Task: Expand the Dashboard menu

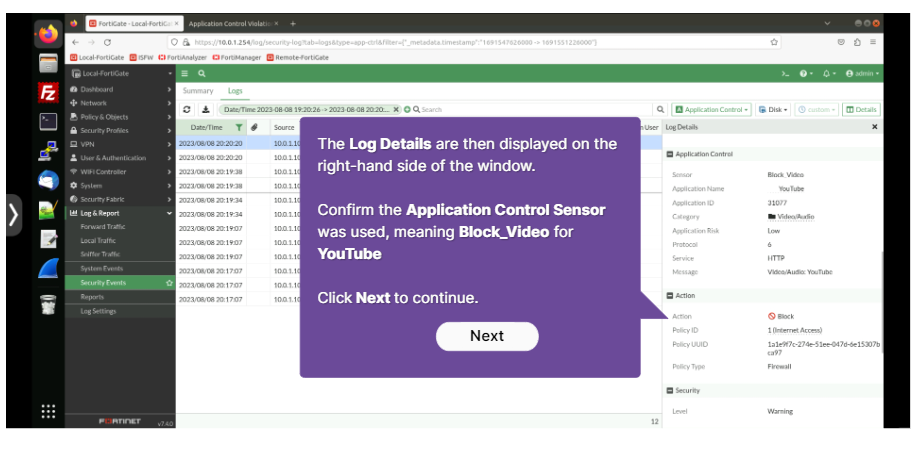Action: [x=120, y=89]
